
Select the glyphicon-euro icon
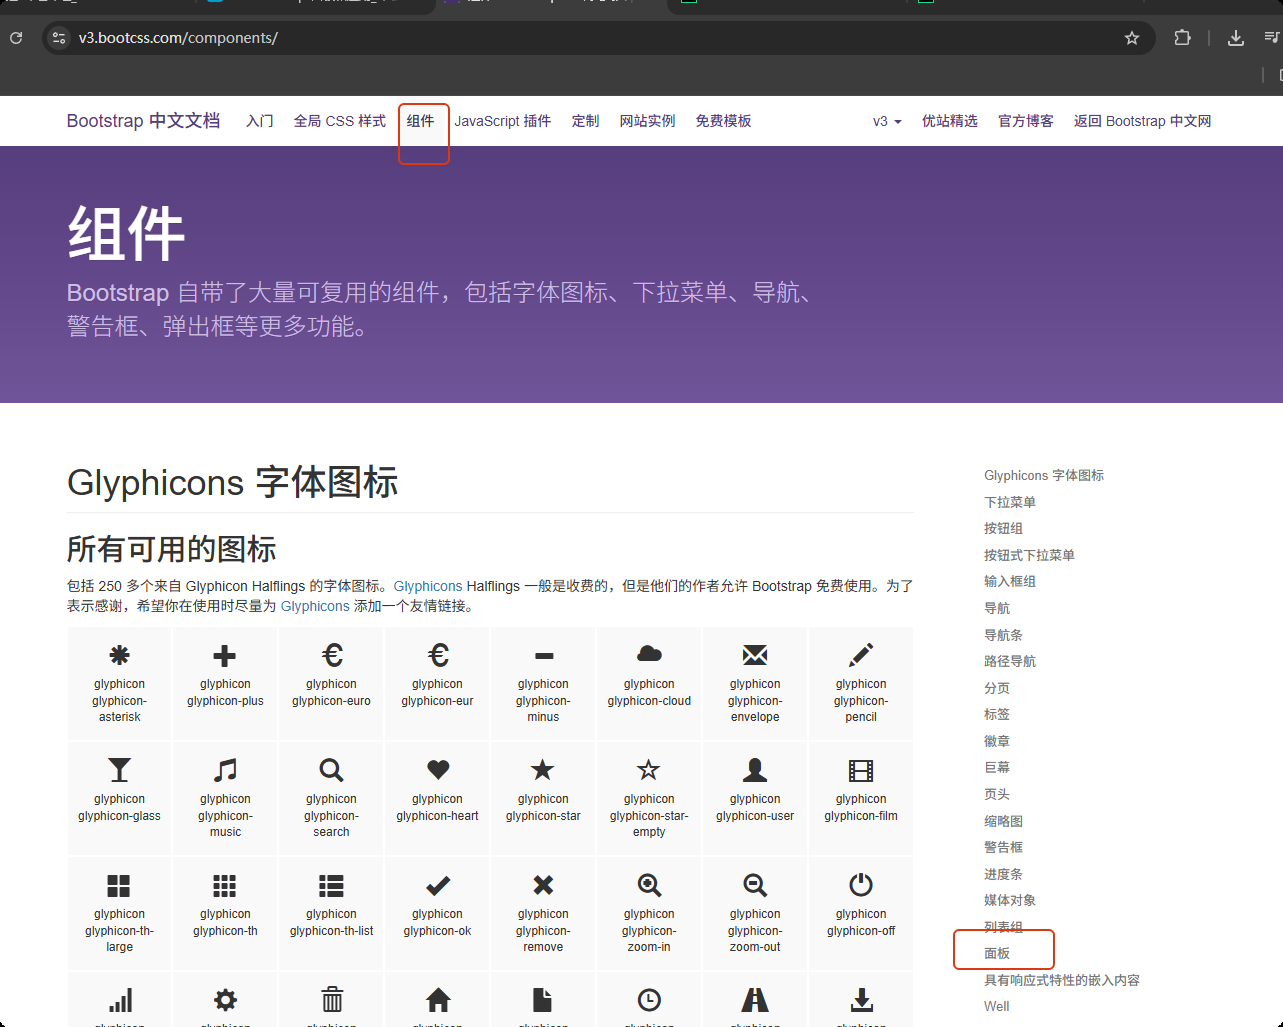tap(332, 656)
